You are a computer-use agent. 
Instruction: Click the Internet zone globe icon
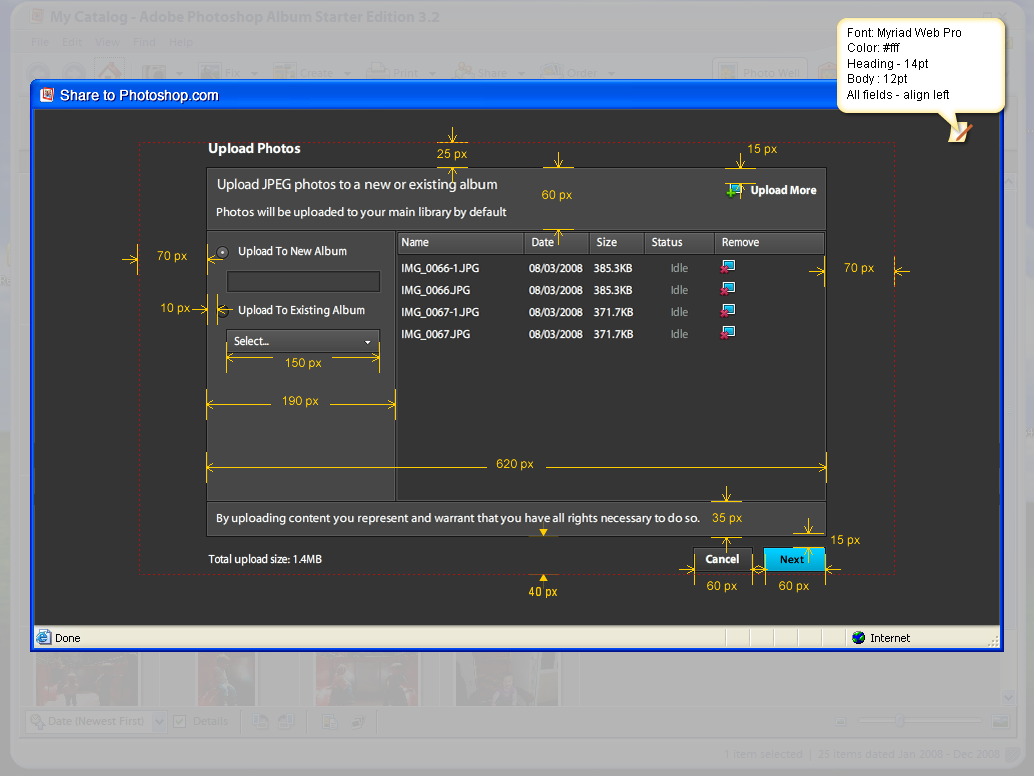click(858, 637)
